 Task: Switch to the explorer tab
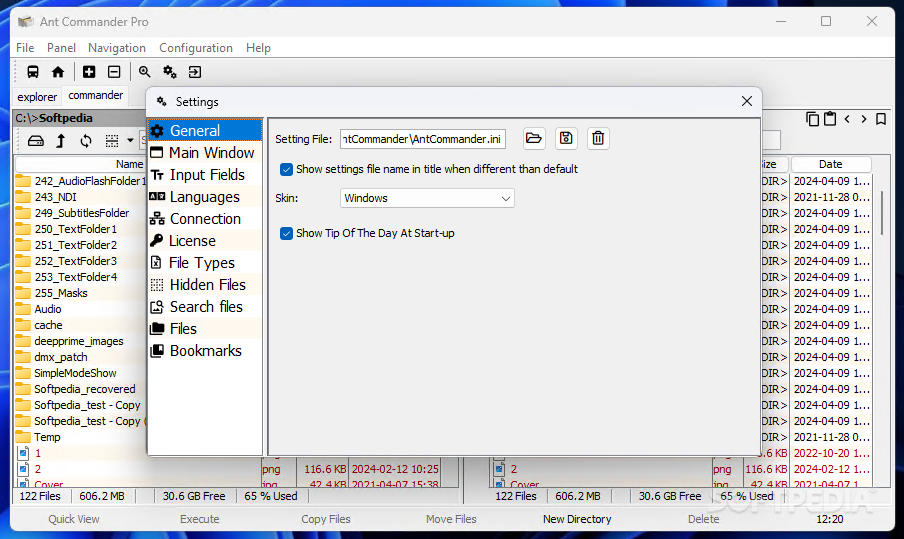[x=37, y=97]
